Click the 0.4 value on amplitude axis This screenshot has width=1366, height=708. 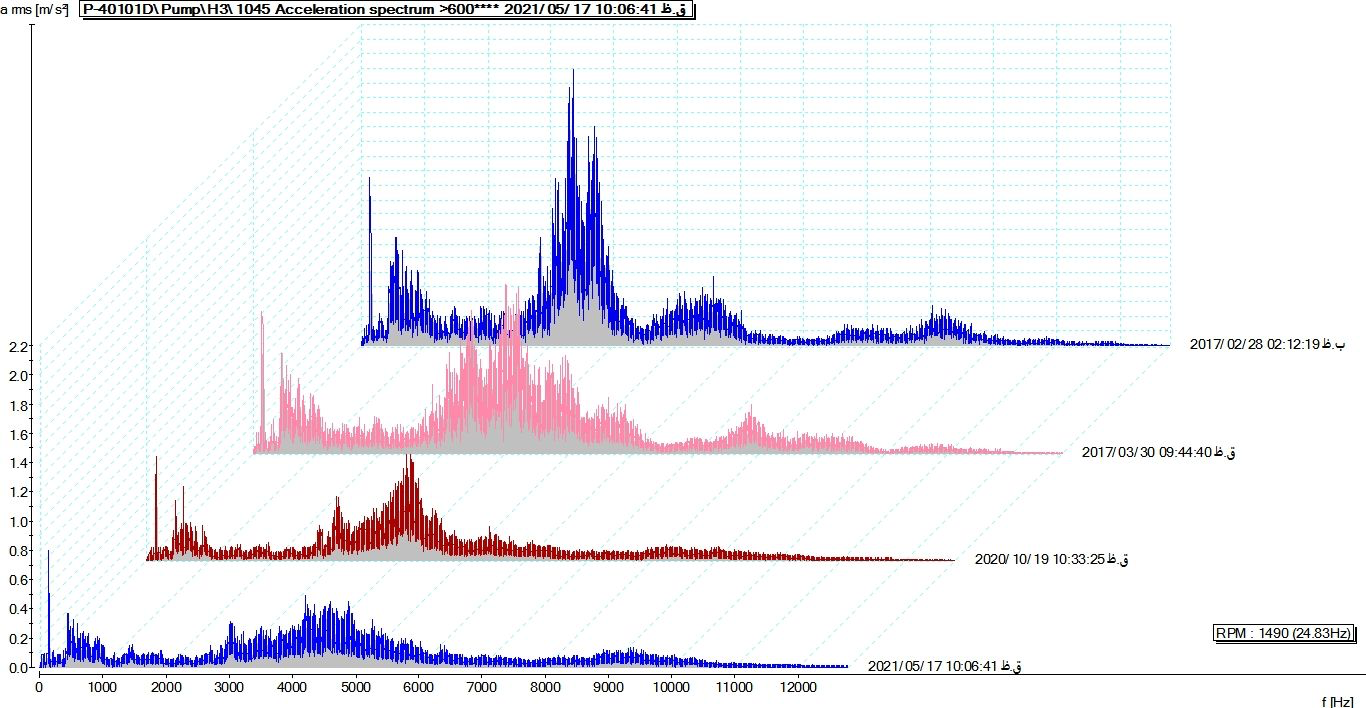coord(16,609)
